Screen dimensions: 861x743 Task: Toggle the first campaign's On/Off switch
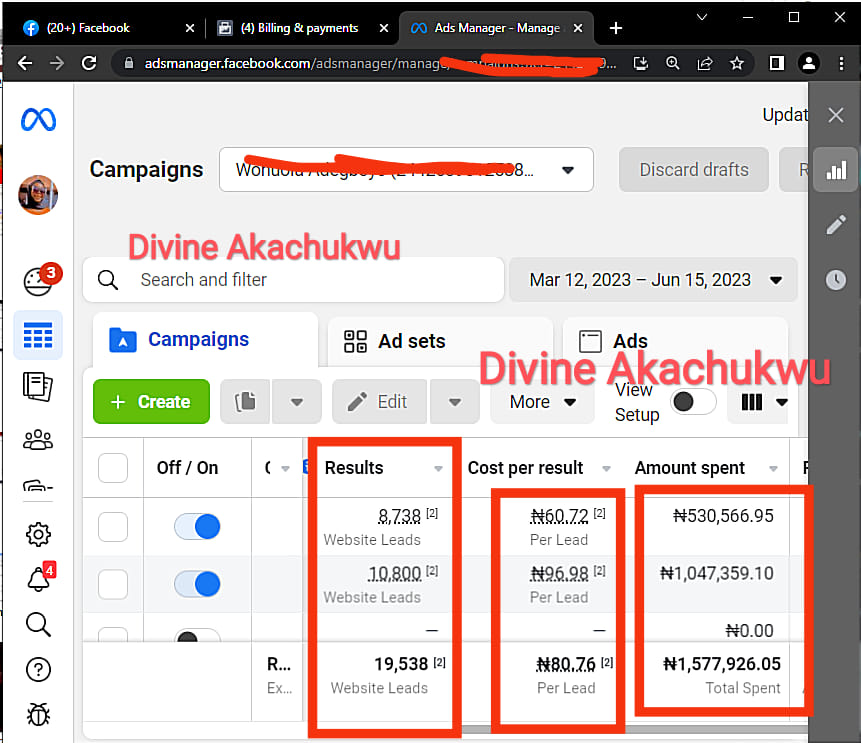pyautogui.click(x=197, y=527)
